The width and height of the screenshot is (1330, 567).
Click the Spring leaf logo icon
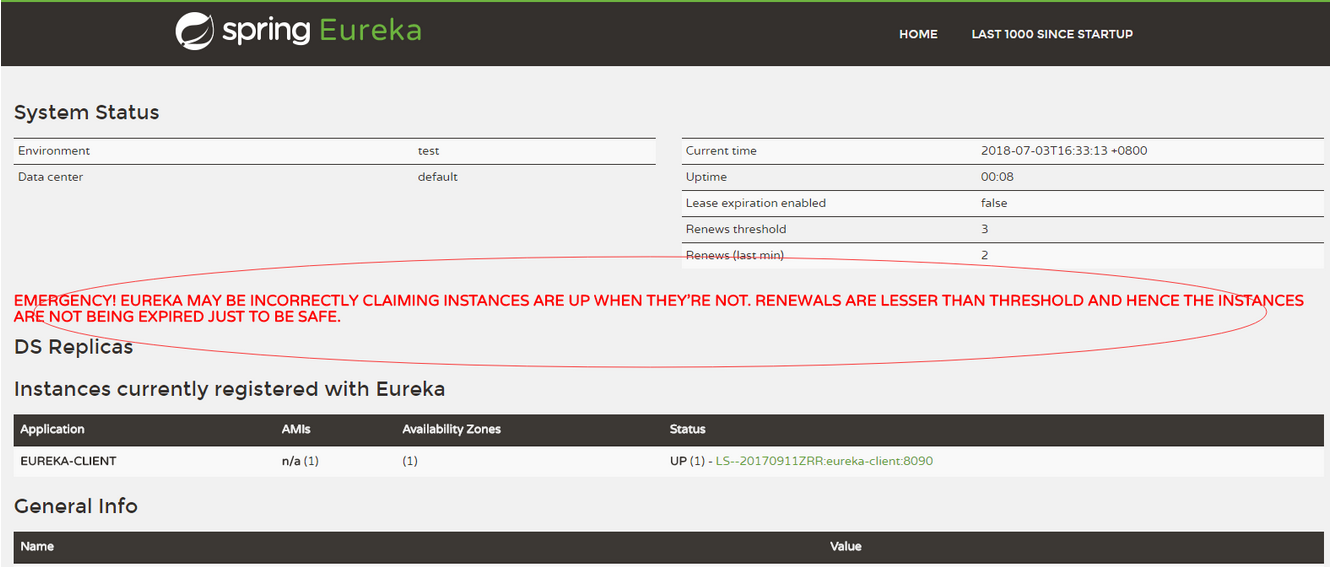195,31
